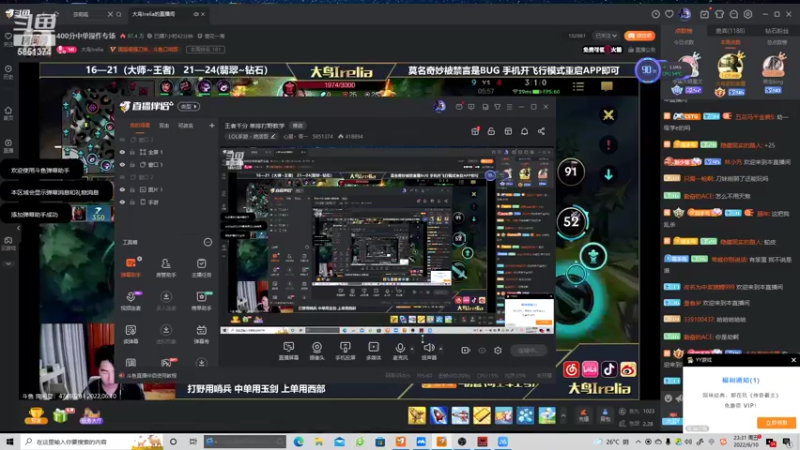Open File Explorer from taskbar
The image size is (800, 450).
click(319, 442)
